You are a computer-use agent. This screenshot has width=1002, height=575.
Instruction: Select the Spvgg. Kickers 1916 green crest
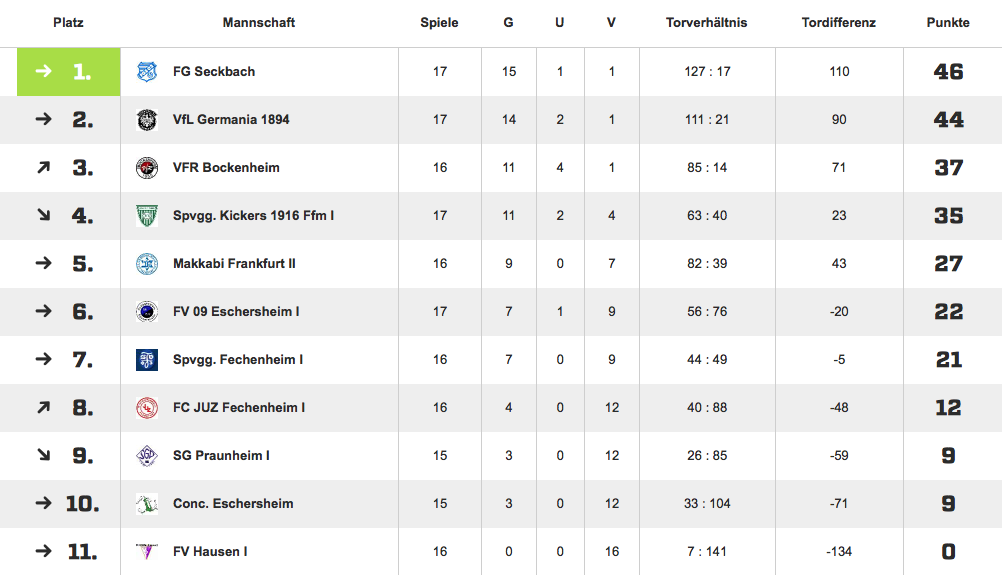147,215
